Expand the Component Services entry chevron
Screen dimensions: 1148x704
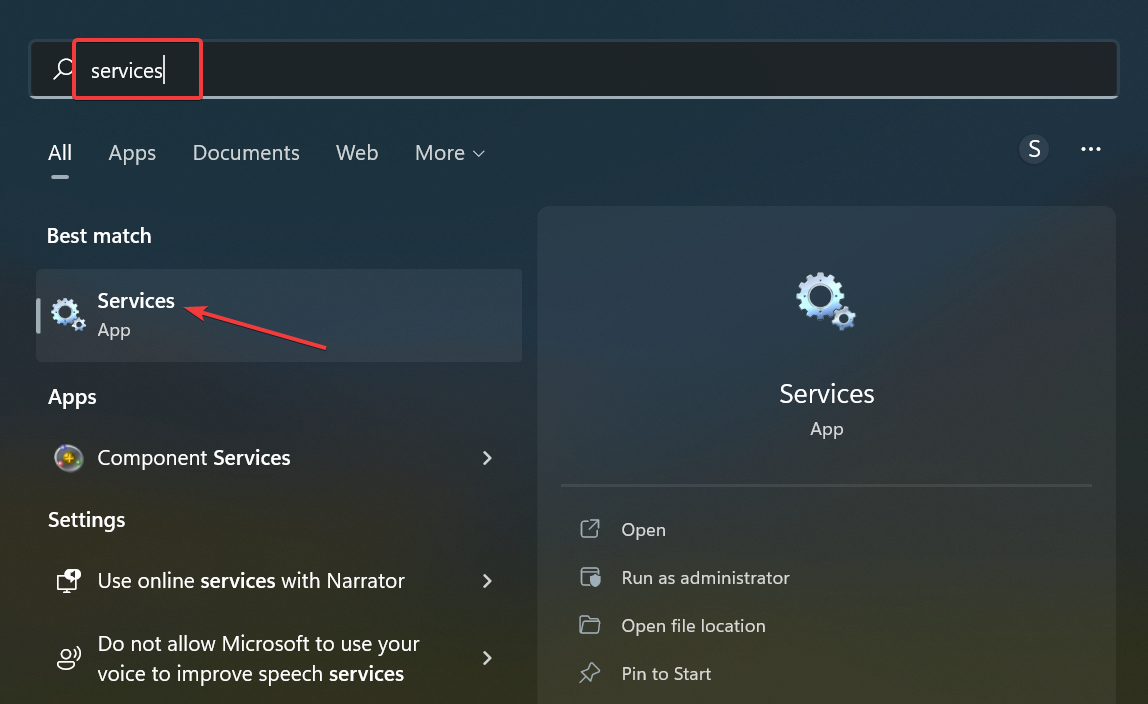click(x=487, y=458)
